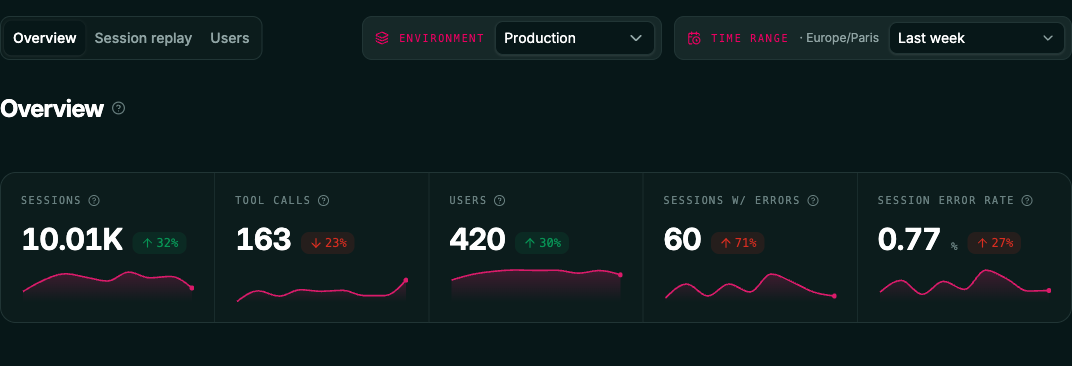Switch to the Overview tab

44,38
